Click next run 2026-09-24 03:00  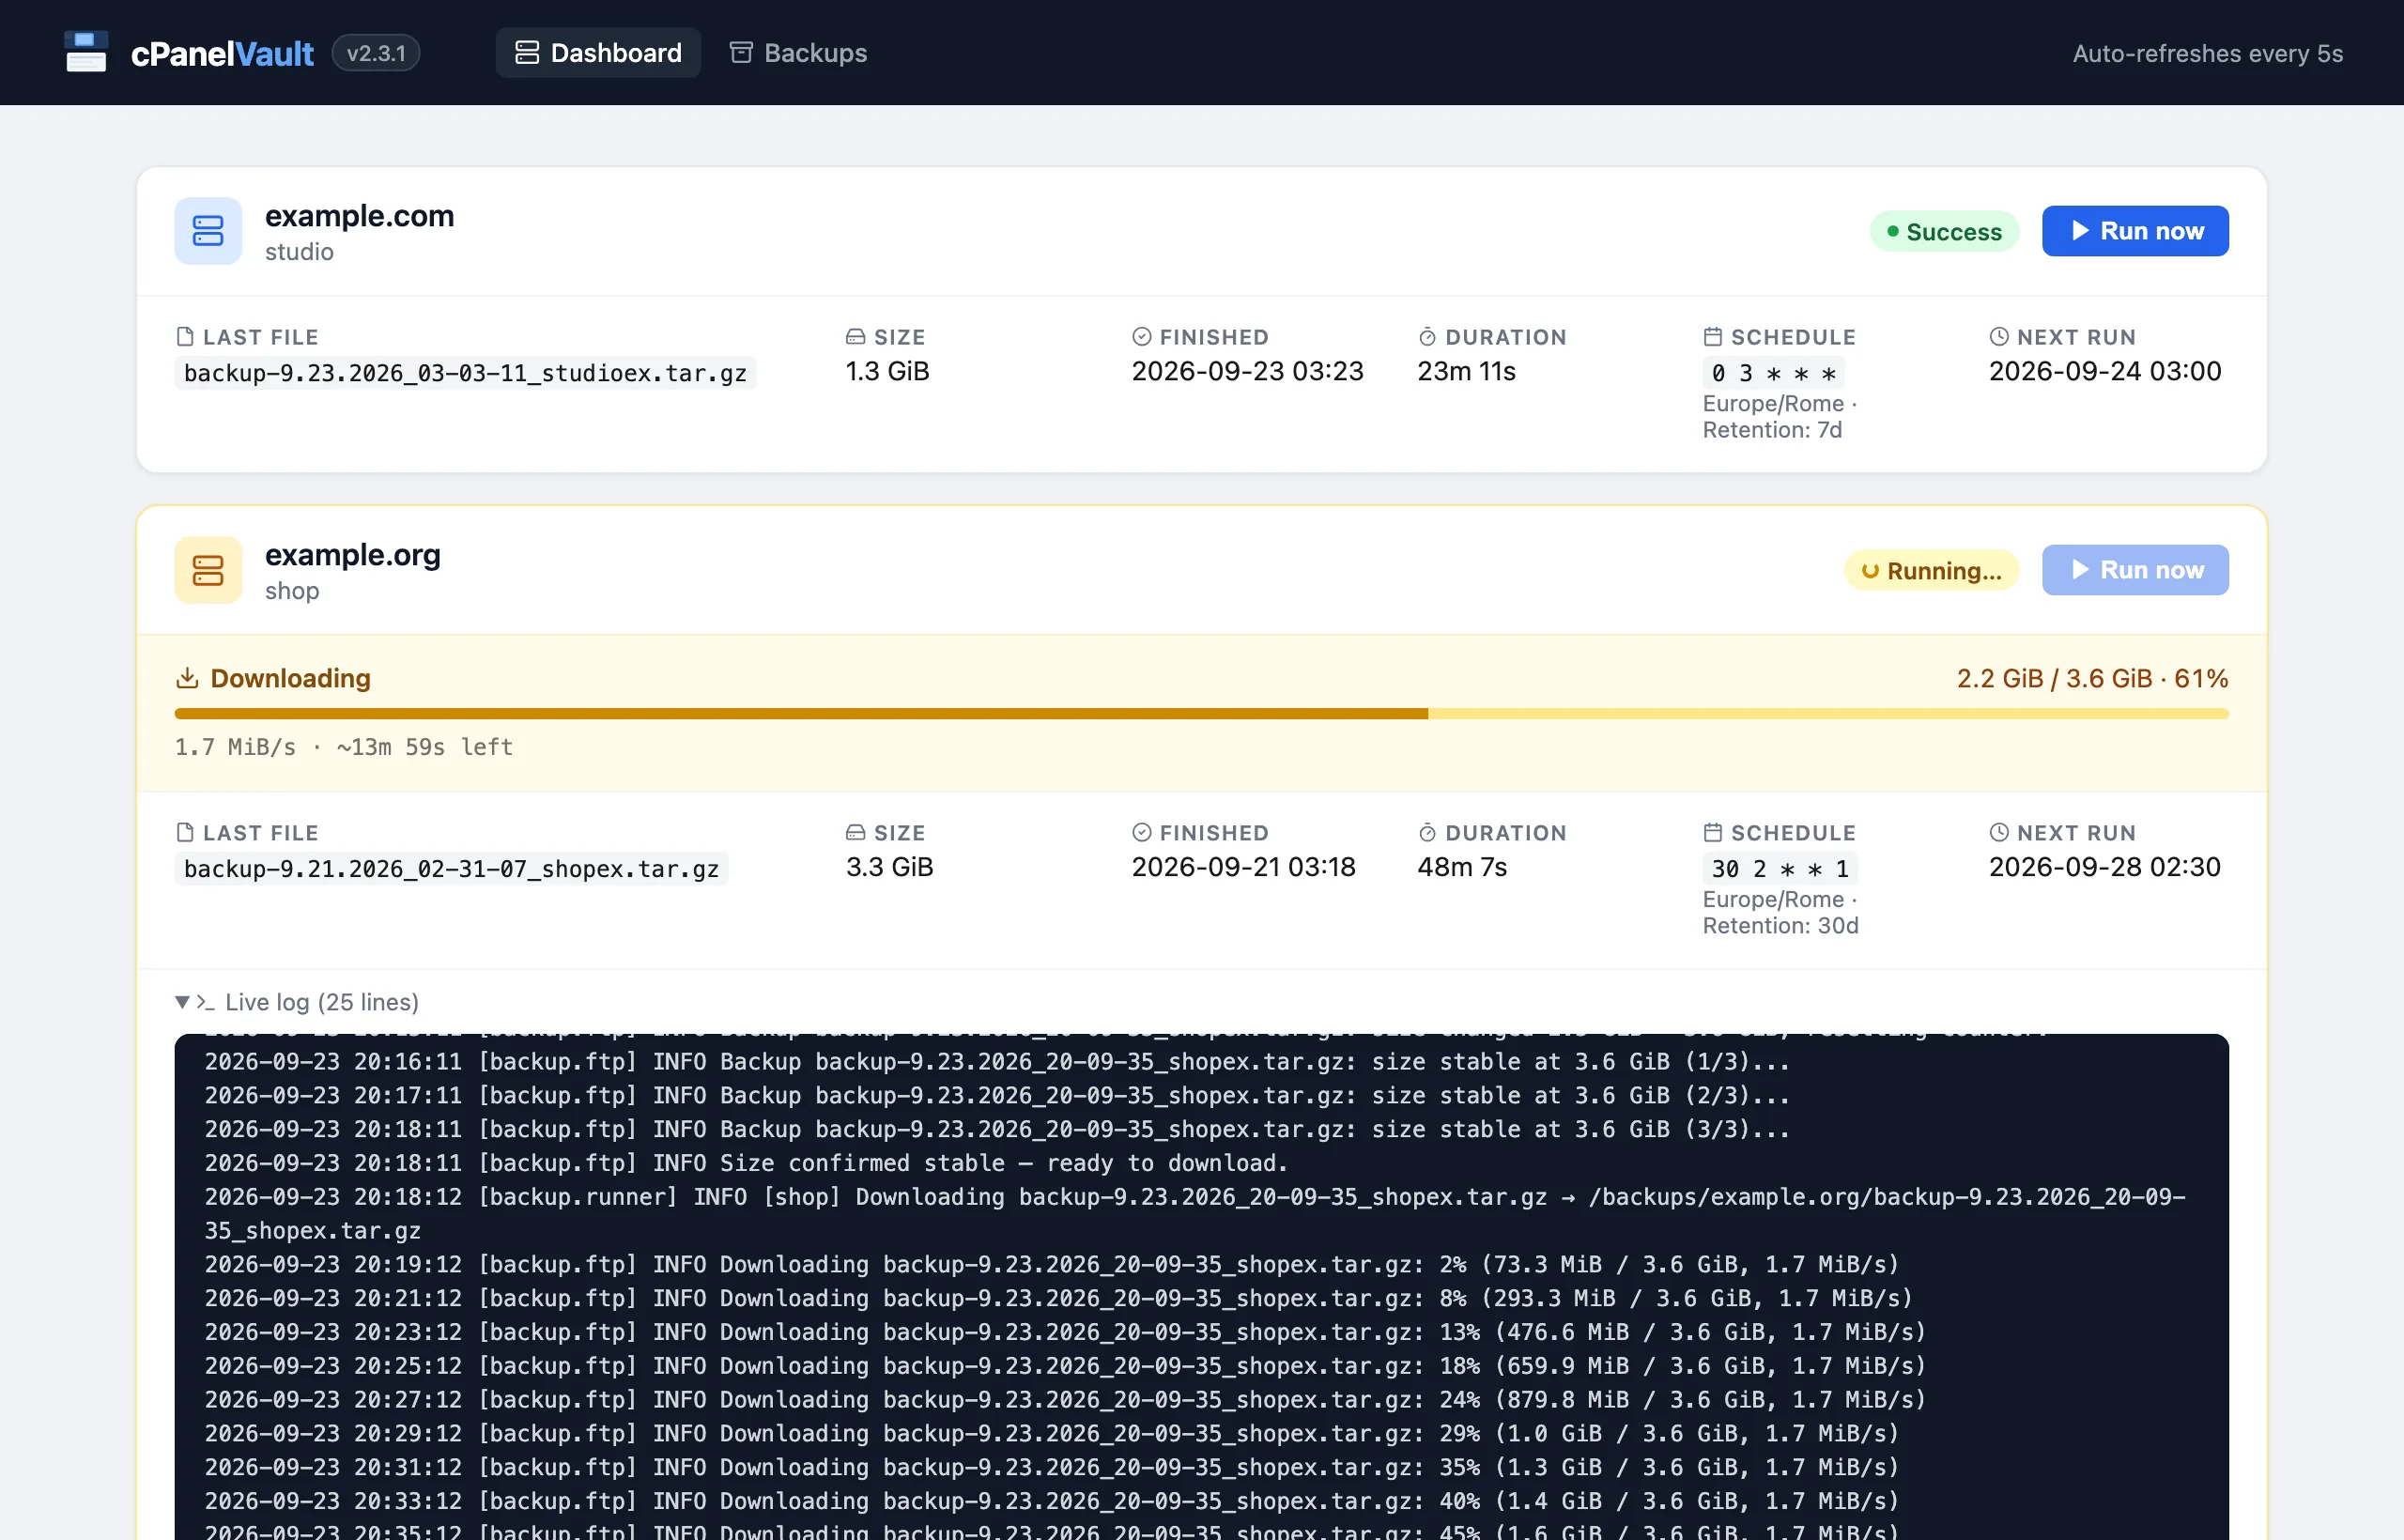click(2105, 372)
